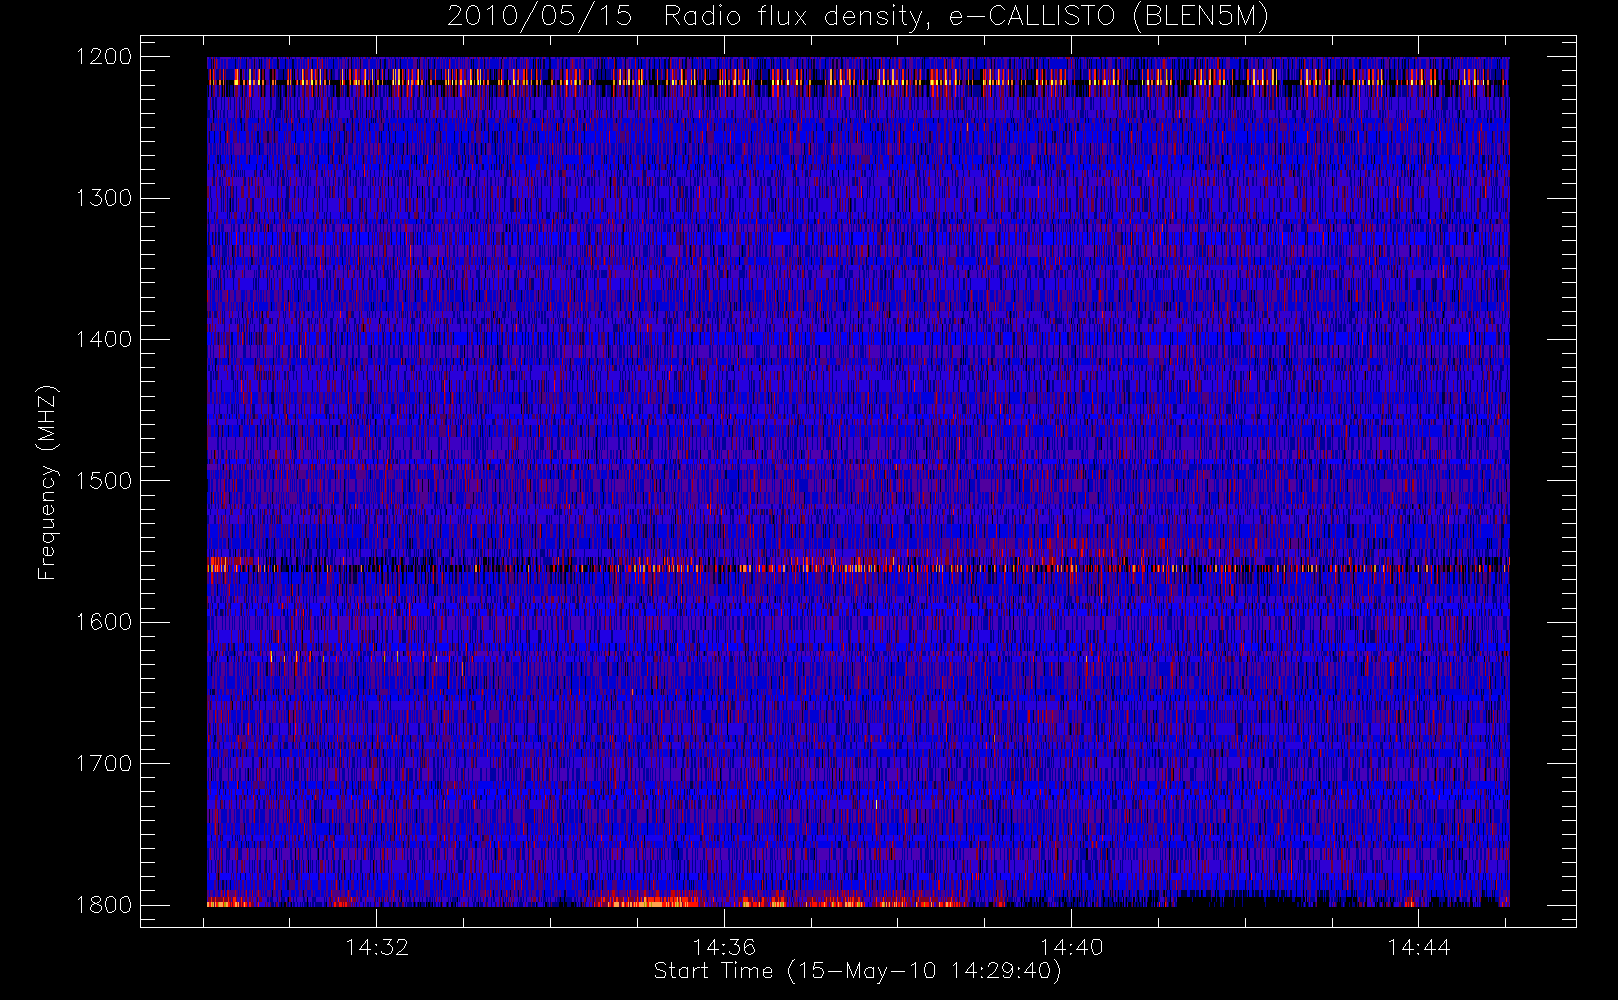The width and height of the screenshot is (1618, 1000).
Task: Click the plot title 'Radio flux density, e-CALLISTO (BLEN5M)'
Action: click(x=966, y=17)
